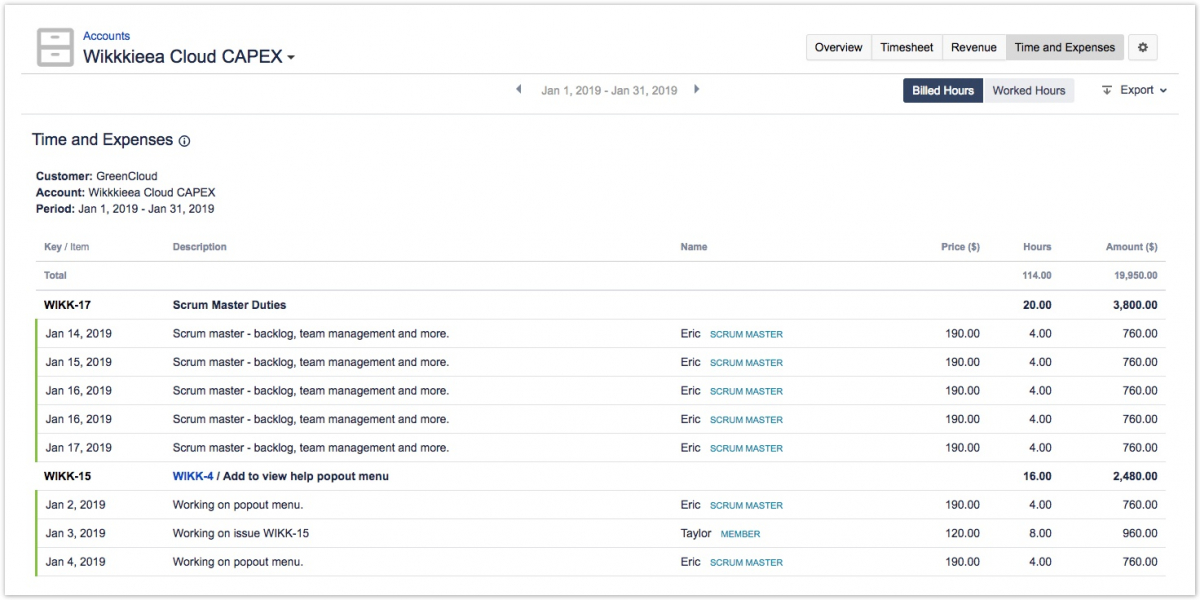Expand the Wikkkieea Cloud CAPEX account dropdown

(291, 58)
